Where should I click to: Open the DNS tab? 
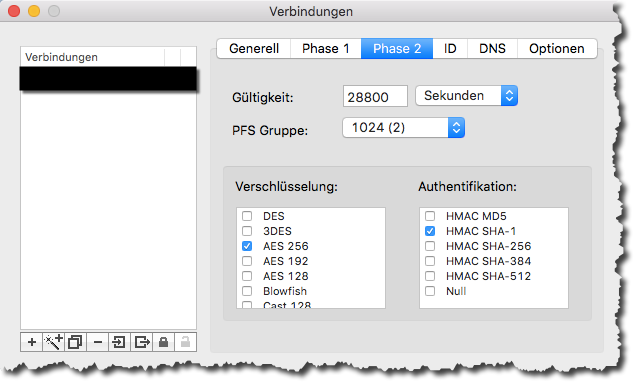(x=492, y=49)
